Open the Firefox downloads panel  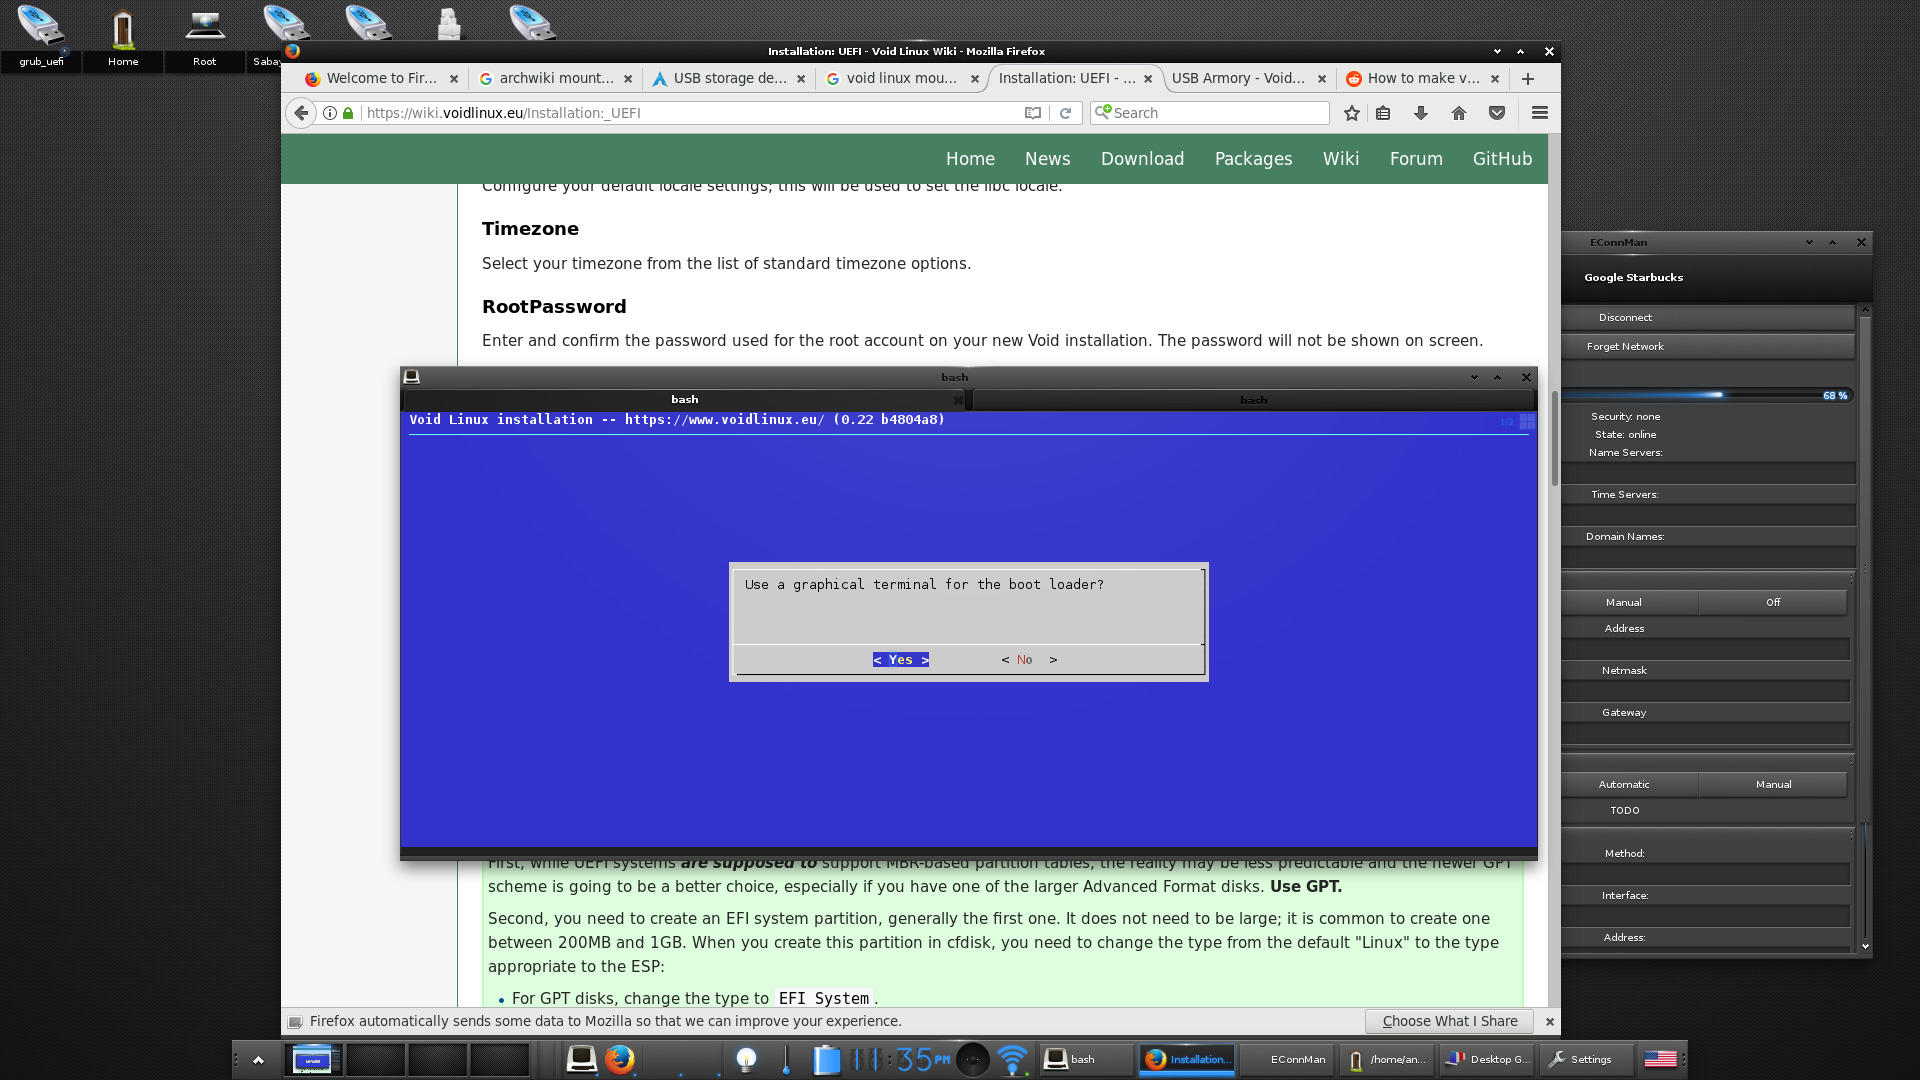click(1421, 113)
